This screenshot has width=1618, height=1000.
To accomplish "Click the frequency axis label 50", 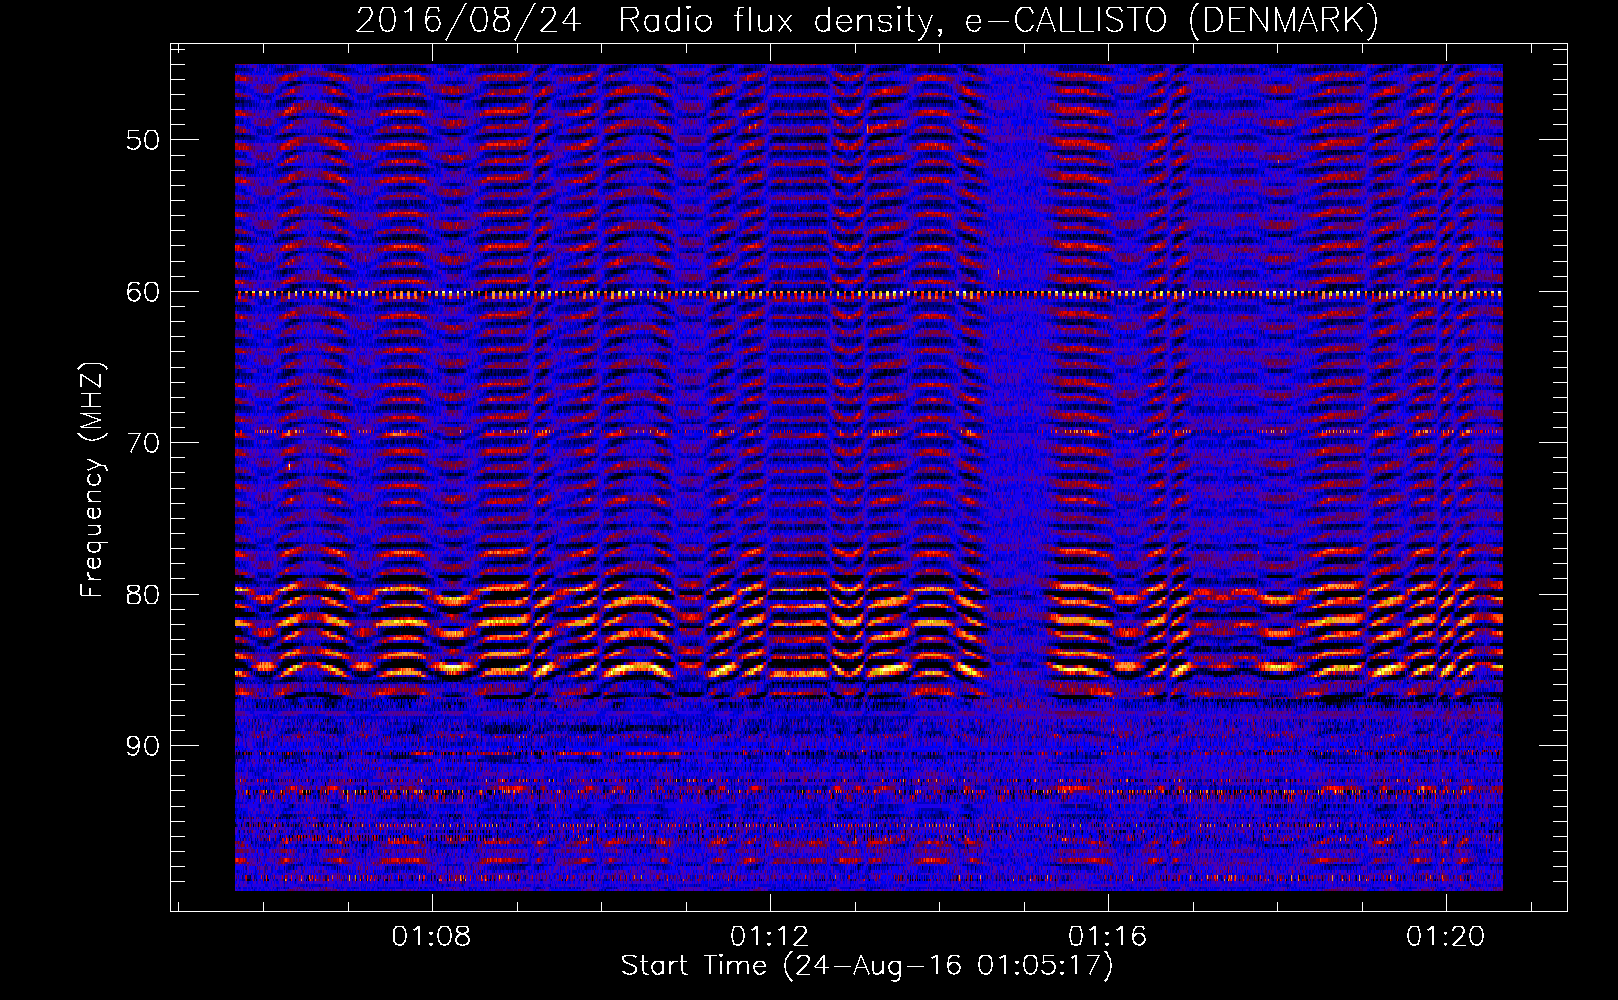I will (143, 139).
